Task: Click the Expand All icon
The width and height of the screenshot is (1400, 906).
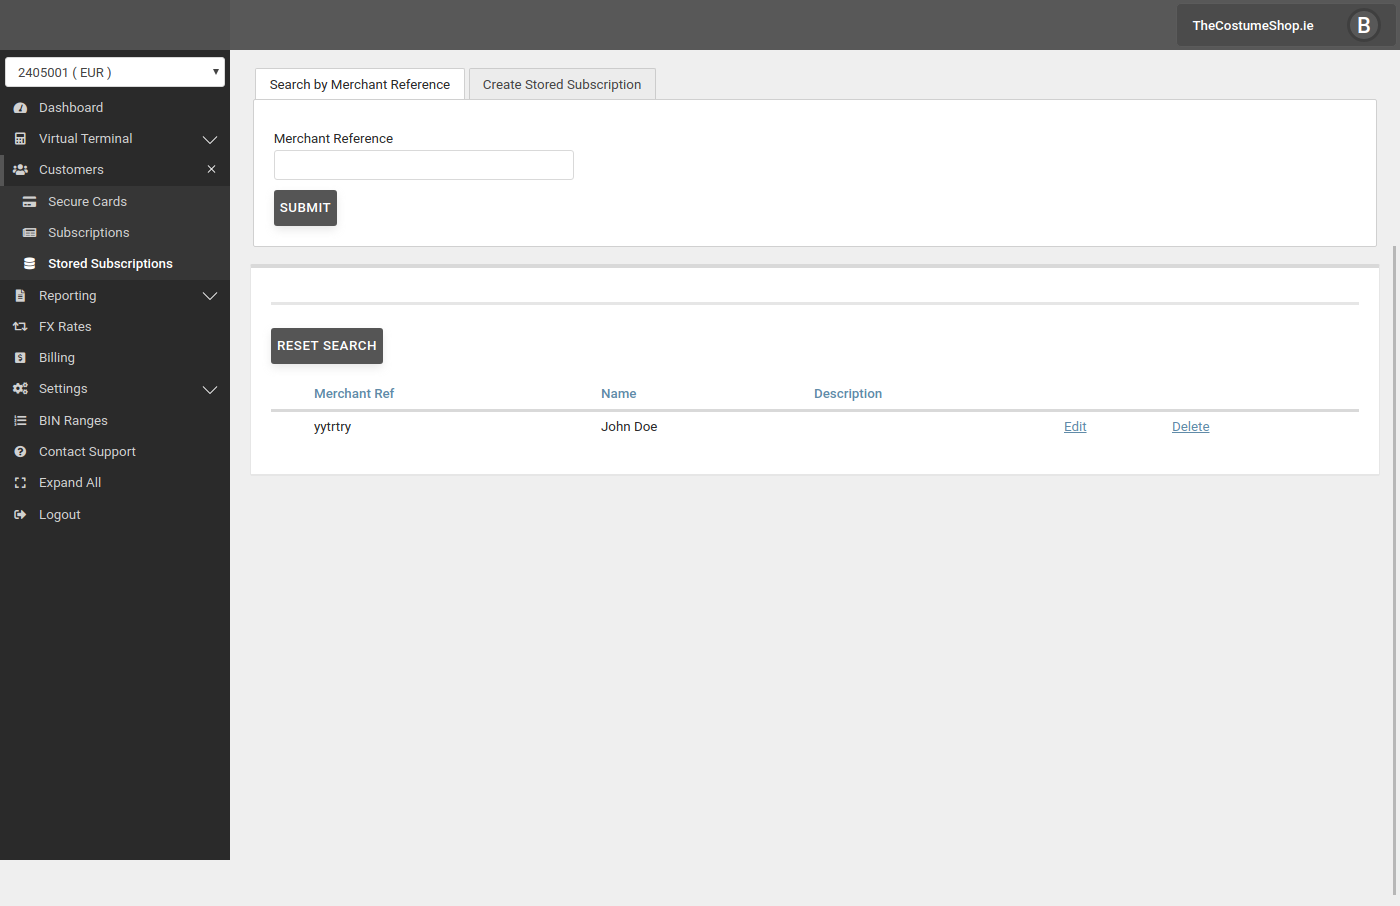Action: (x=20, y=483)
